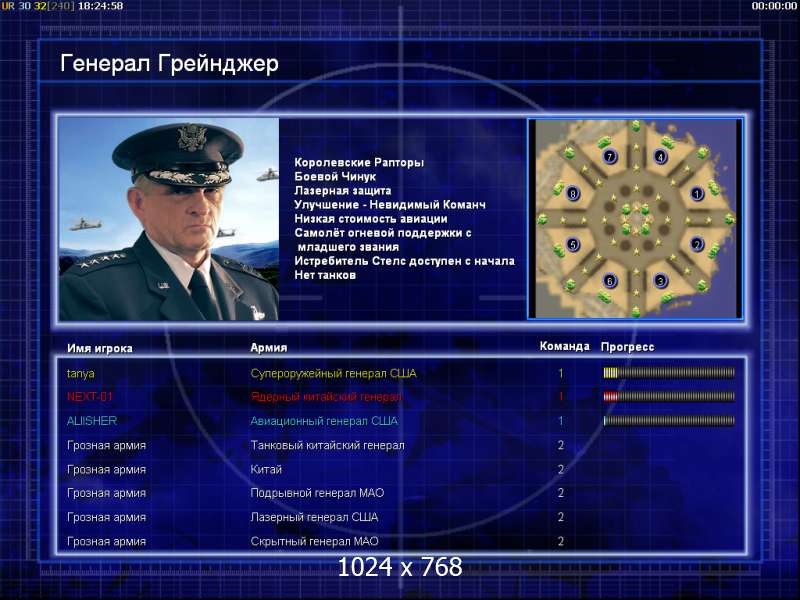The width and height of the screenshot is (800, 600).
Task: Click team number in NEXT-01's row
Action: tap(561, 396)
